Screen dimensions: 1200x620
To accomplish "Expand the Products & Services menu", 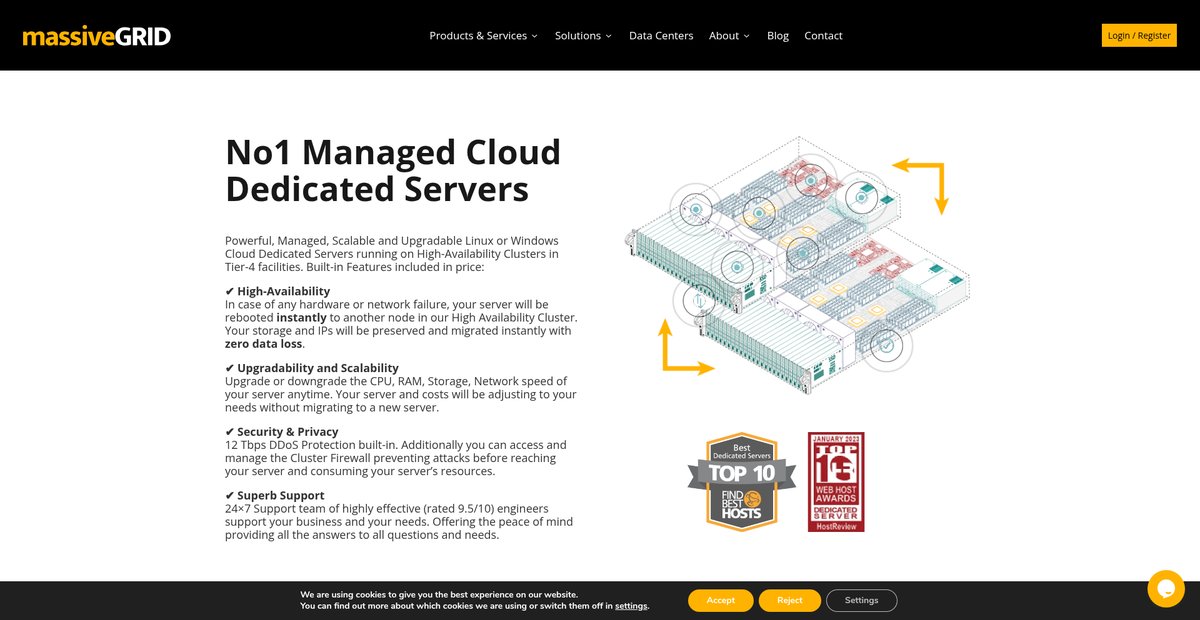I will click(483, 35).
